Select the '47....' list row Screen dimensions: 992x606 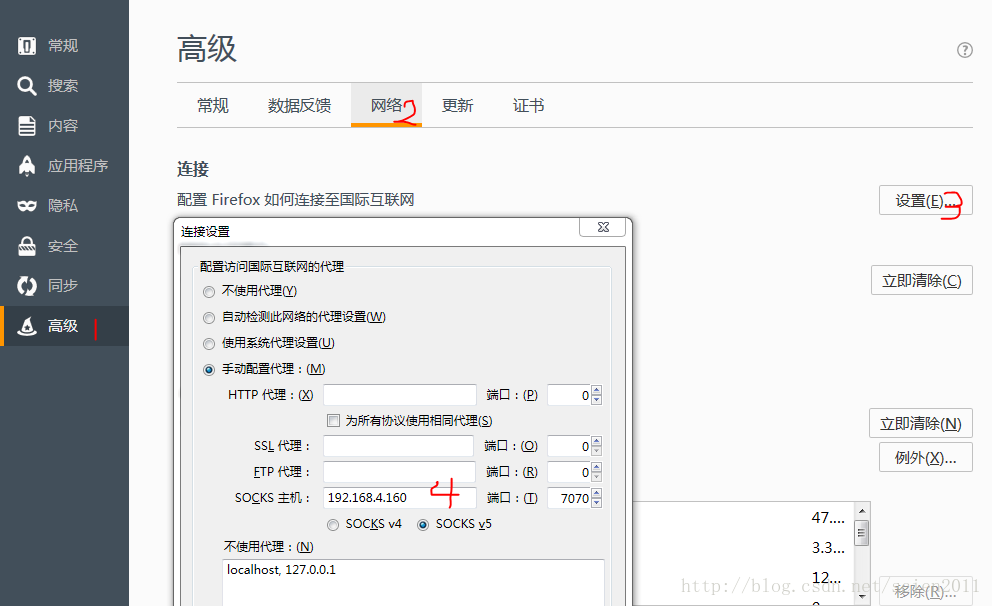point(743,518)
